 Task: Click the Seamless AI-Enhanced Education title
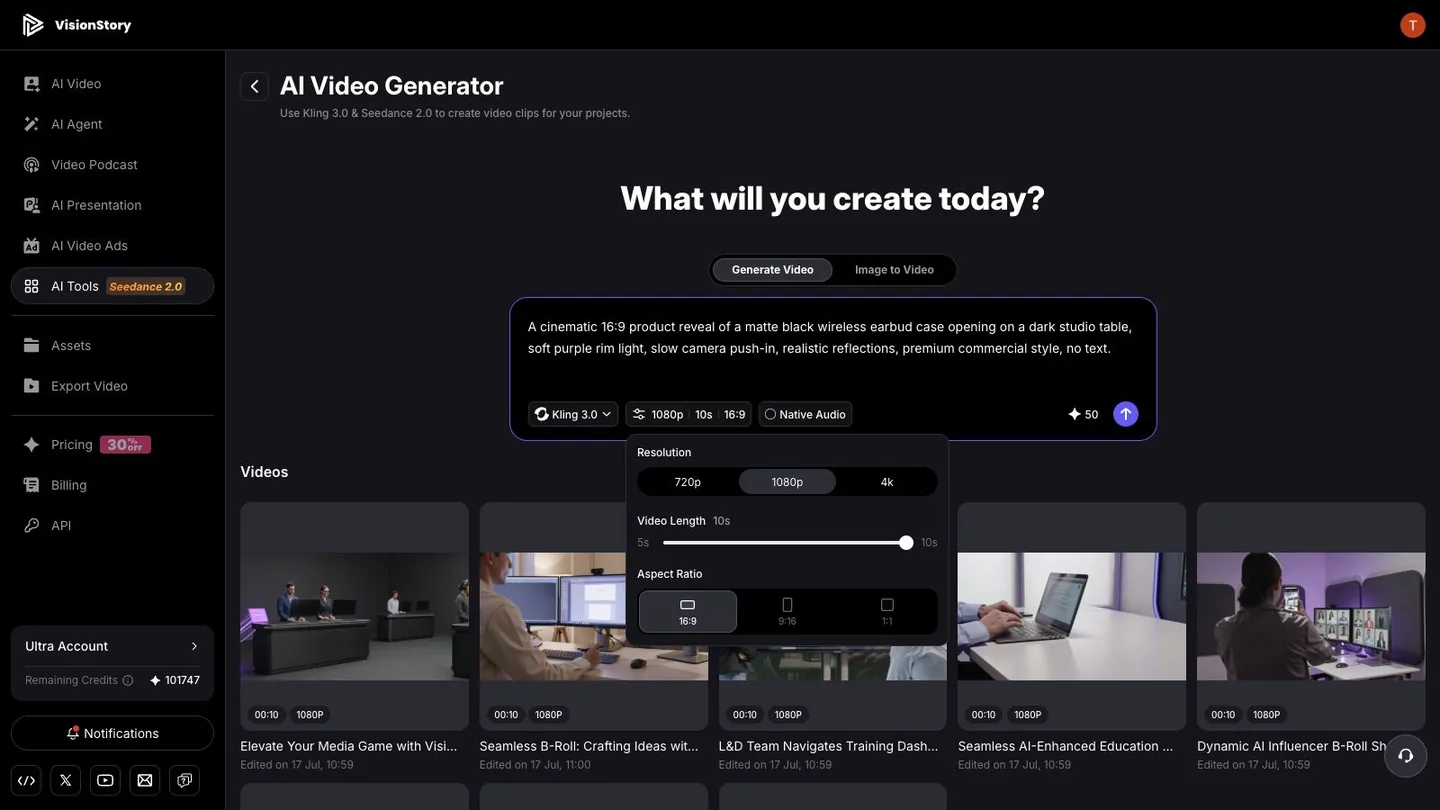point(1066,746)
